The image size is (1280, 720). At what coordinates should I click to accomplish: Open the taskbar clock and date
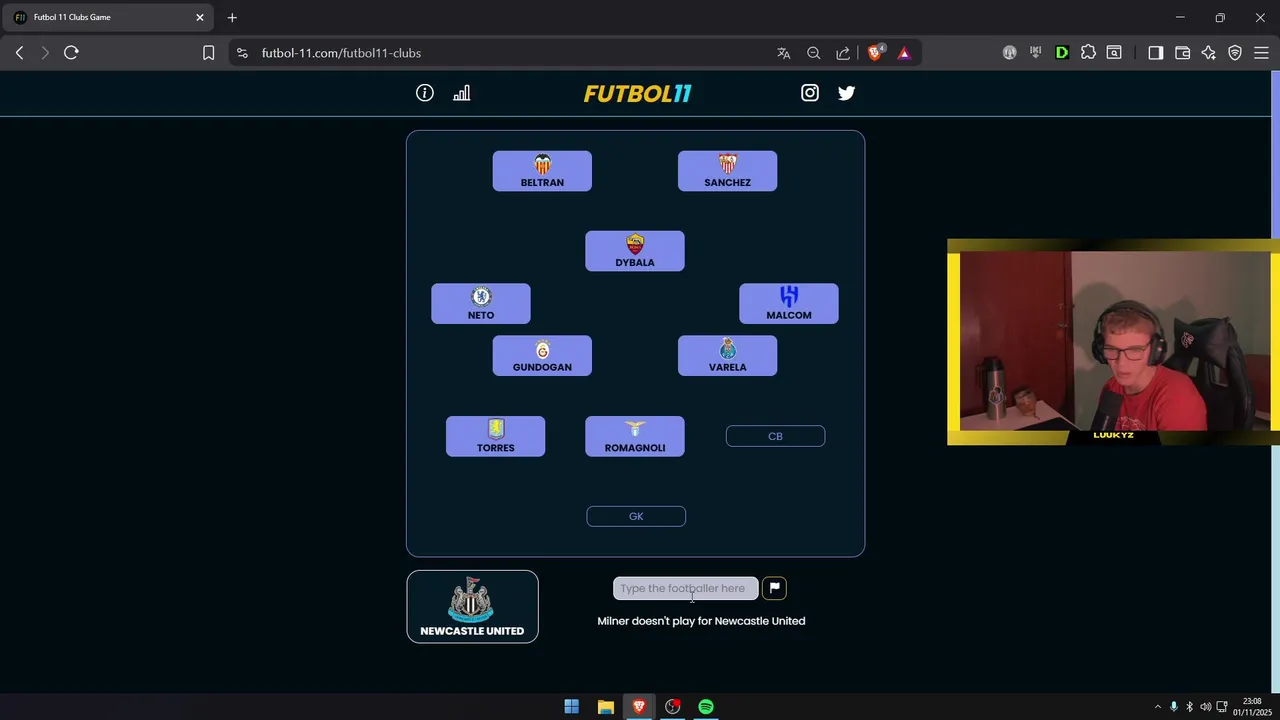pos(1252,707)
